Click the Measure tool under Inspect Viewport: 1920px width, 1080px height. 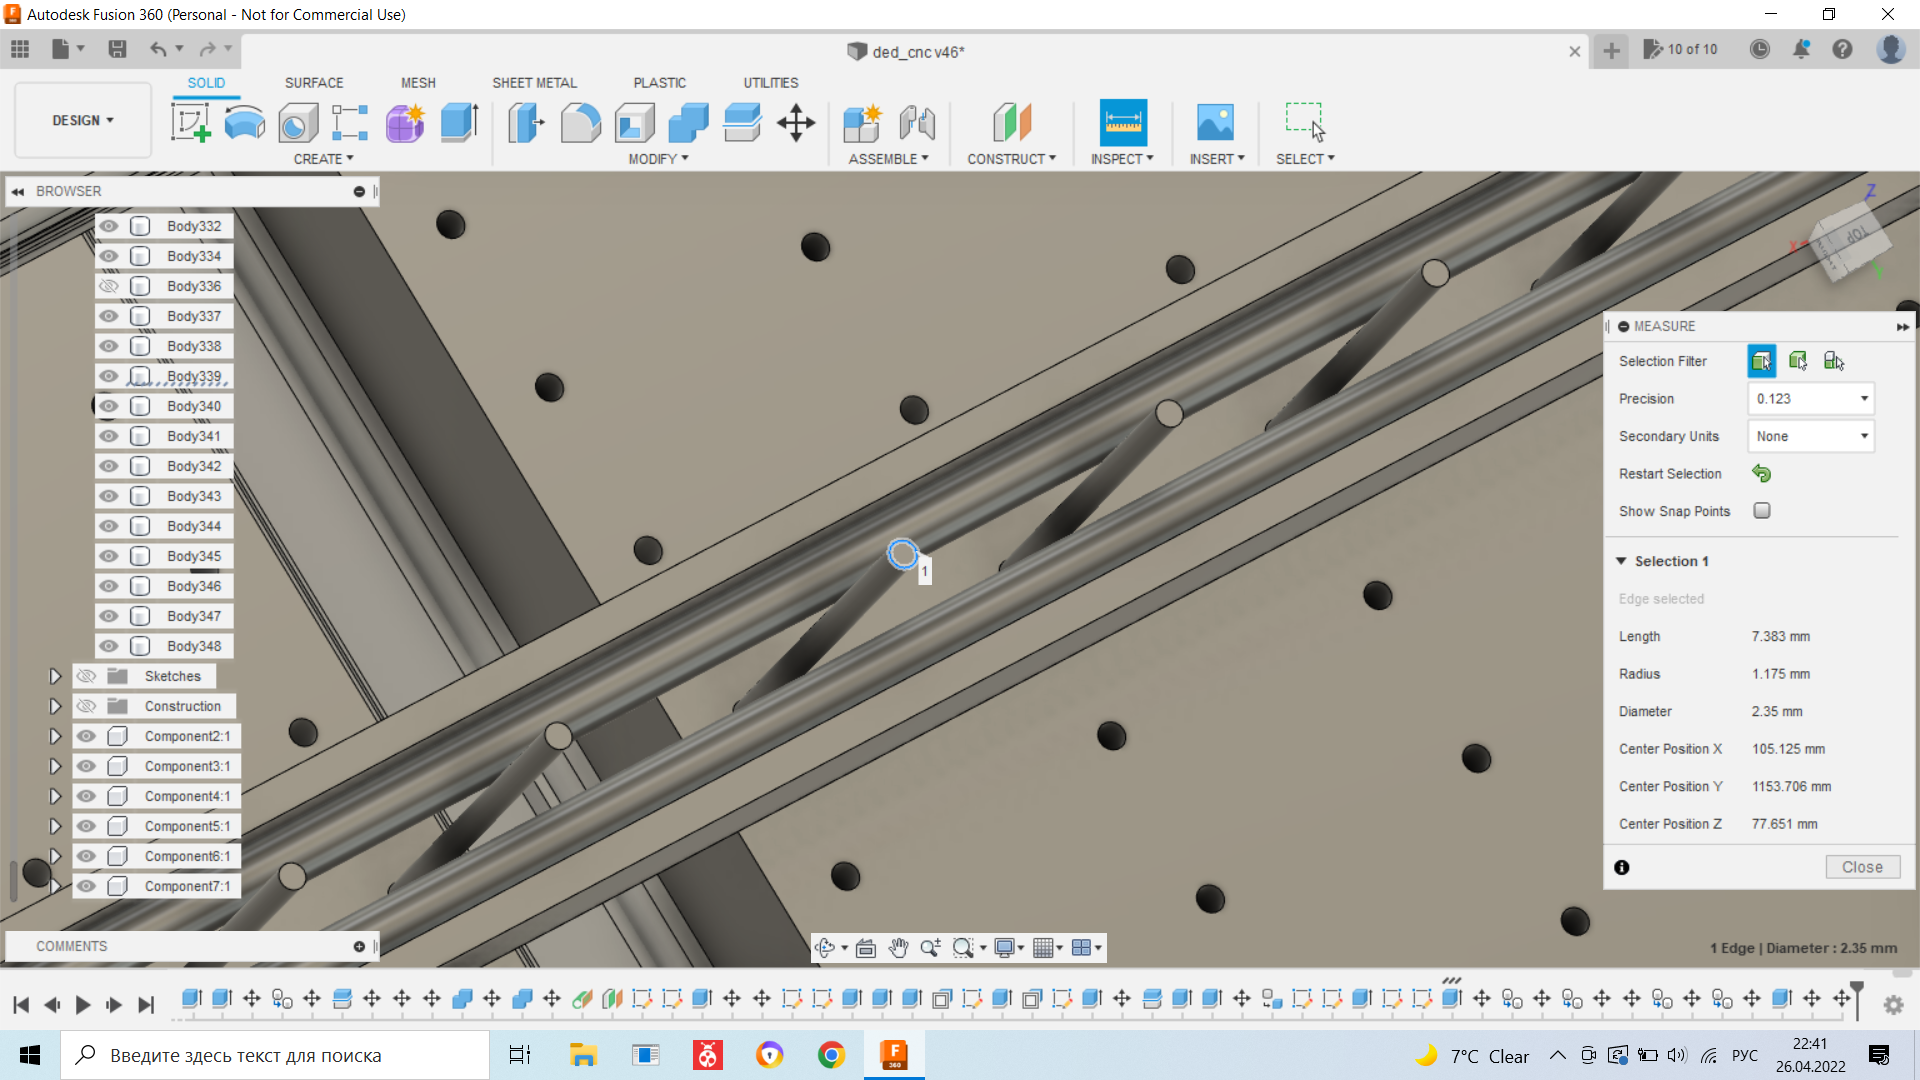pos(1122,123)
